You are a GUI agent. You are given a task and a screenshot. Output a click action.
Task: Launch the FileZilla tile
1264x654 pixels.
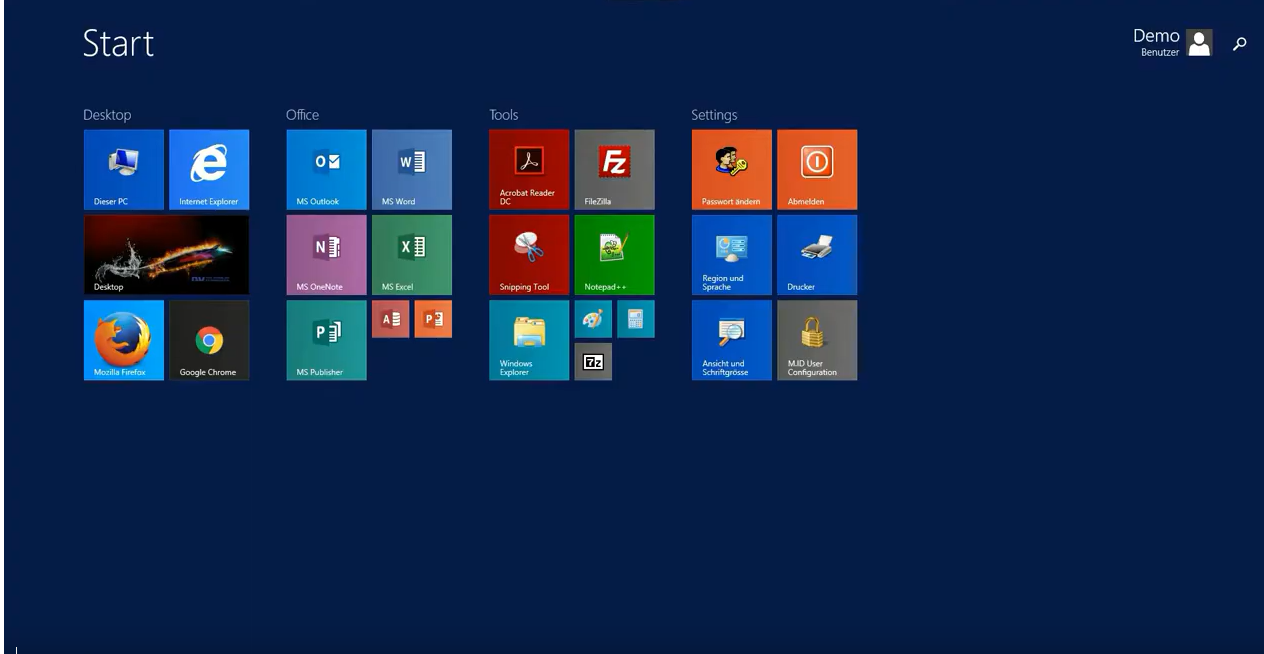[x=614, y=169]
